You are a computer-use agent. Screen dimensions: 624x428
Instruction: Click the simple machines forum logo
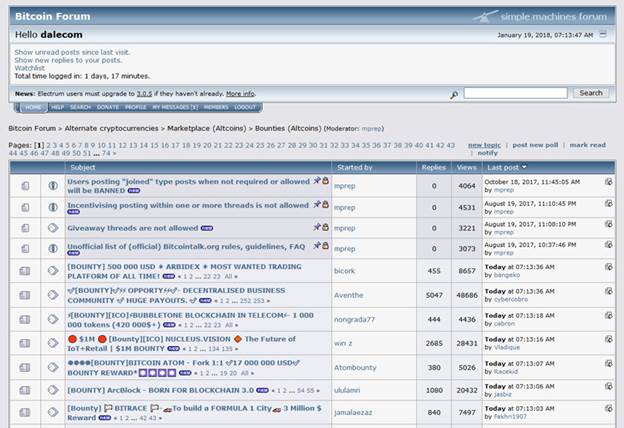[x=540, y=16]
